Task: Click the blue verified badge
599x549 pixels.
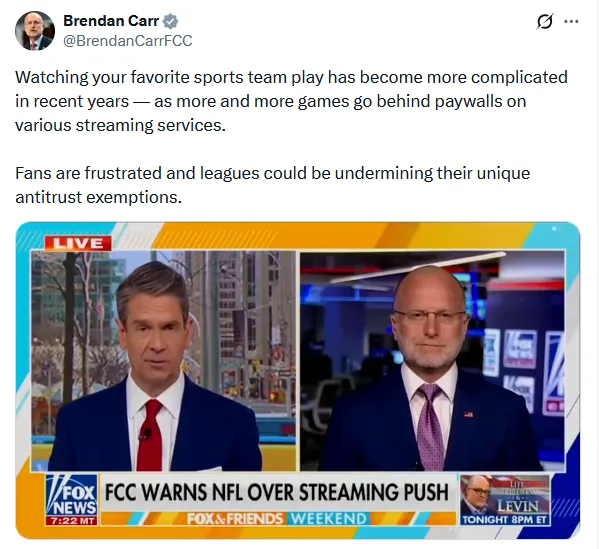Action: [170, 21]
